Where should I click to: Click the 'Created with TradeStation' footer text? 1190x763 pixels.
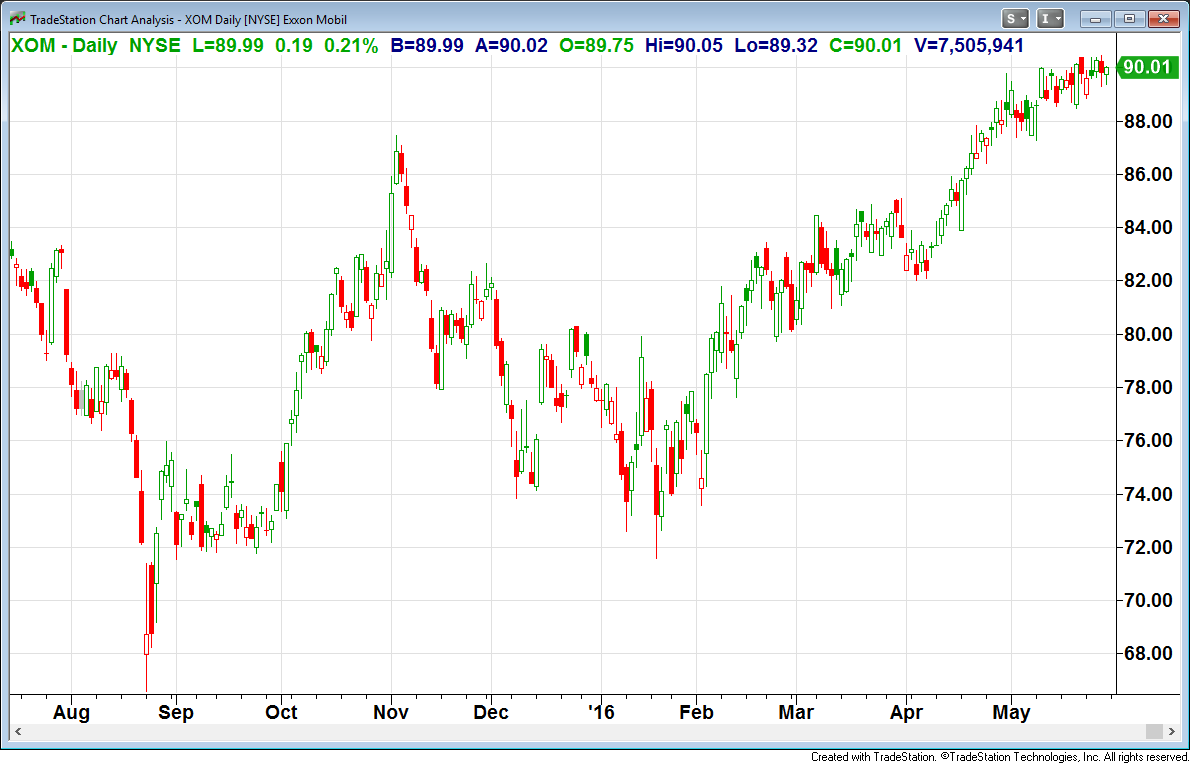click(873, 756)
